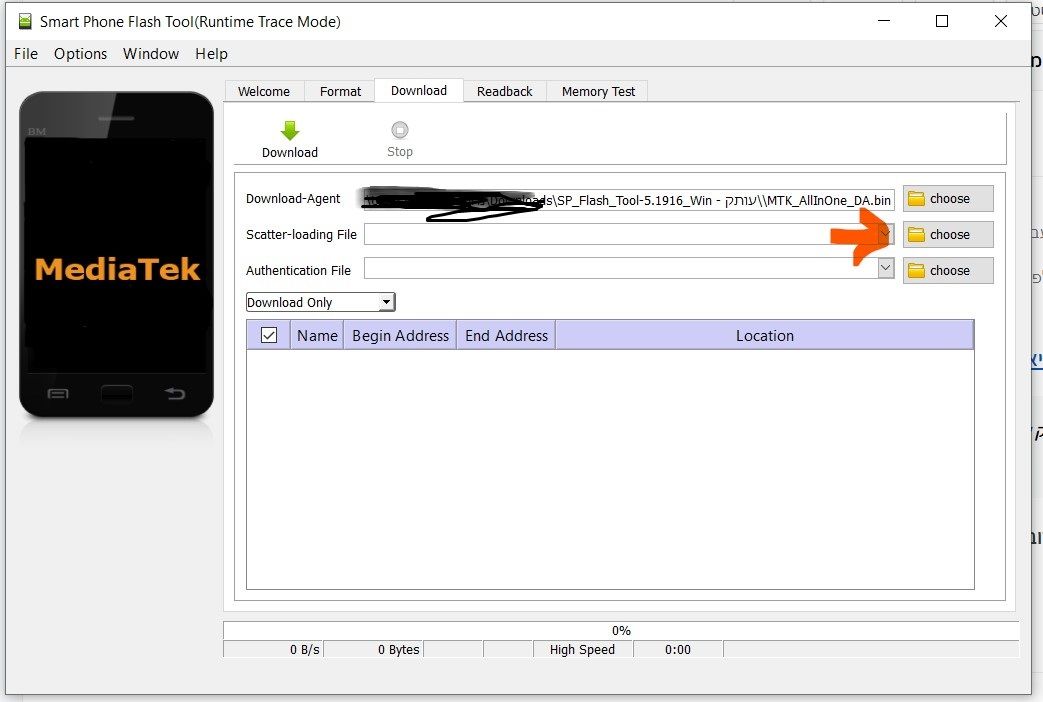Image resolution: width=1043 pixels, height=702 pixels.
Task: Expand the Scatter-loading File dropdown arrow
Action: point(885,234)
